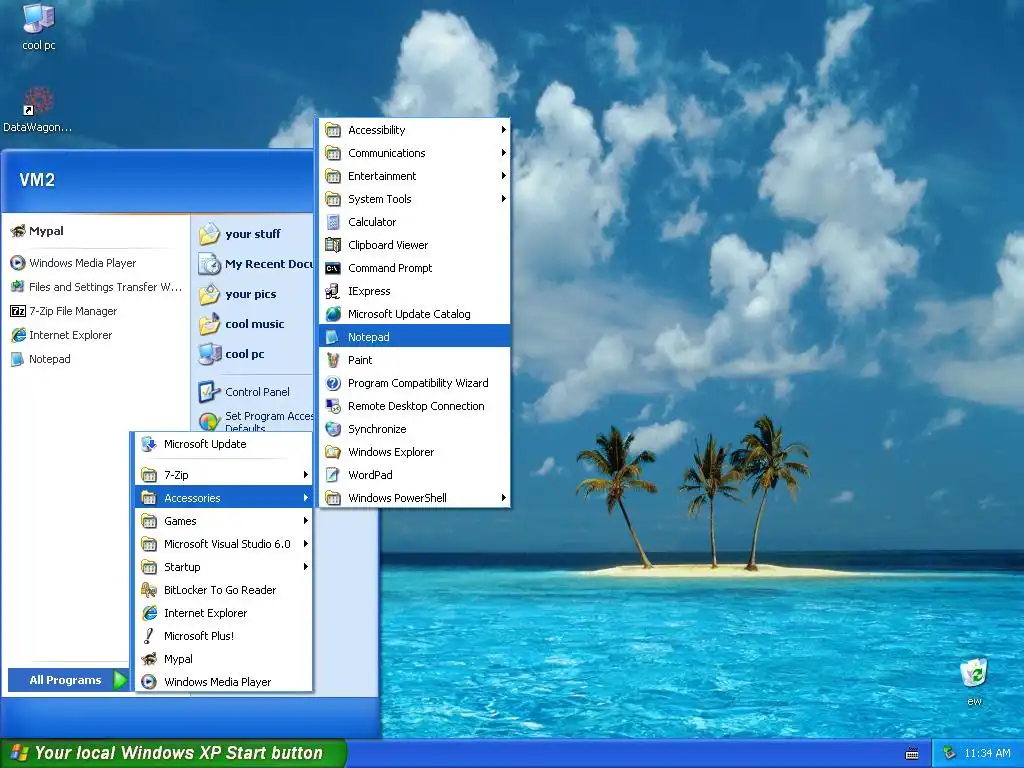Open the Recycle Bin labeled ew
The width and height of the screenshot is (1024, 768).
click(x=974, y=682)
